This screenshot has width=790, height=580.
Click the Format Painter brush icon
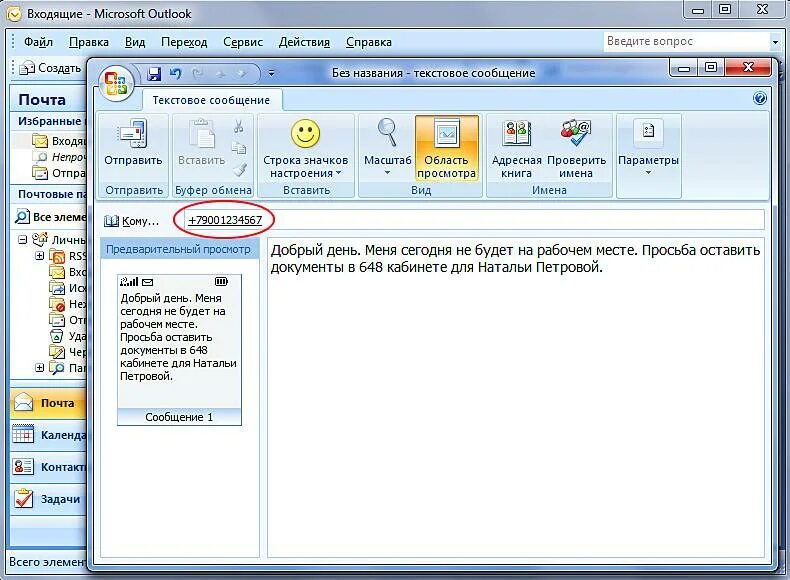[240, 170]
